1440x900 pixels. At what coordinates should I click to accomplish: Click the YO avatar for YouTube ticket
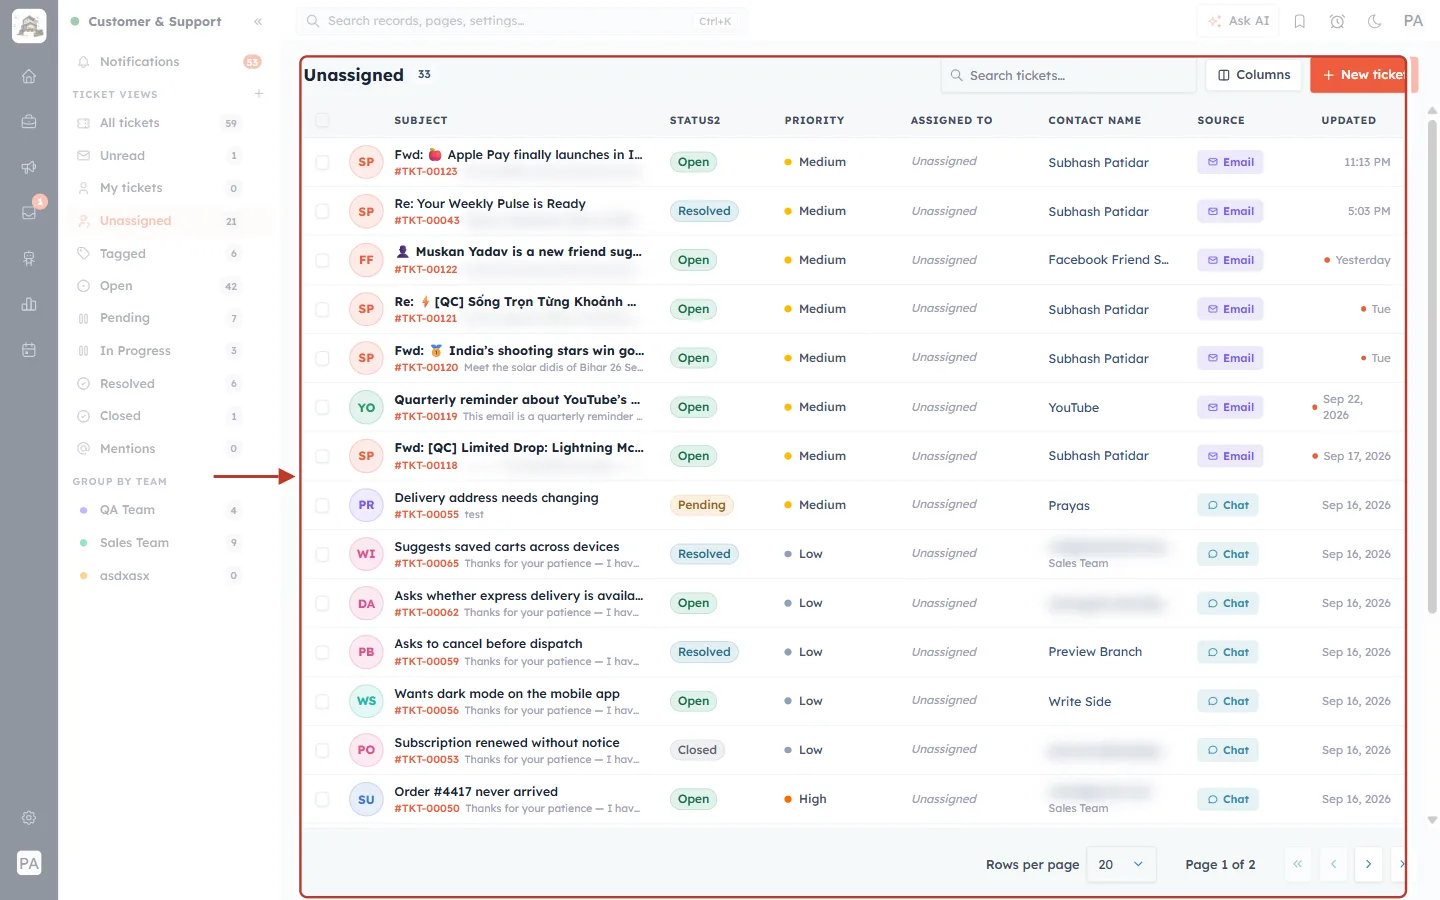click(366, 407)
